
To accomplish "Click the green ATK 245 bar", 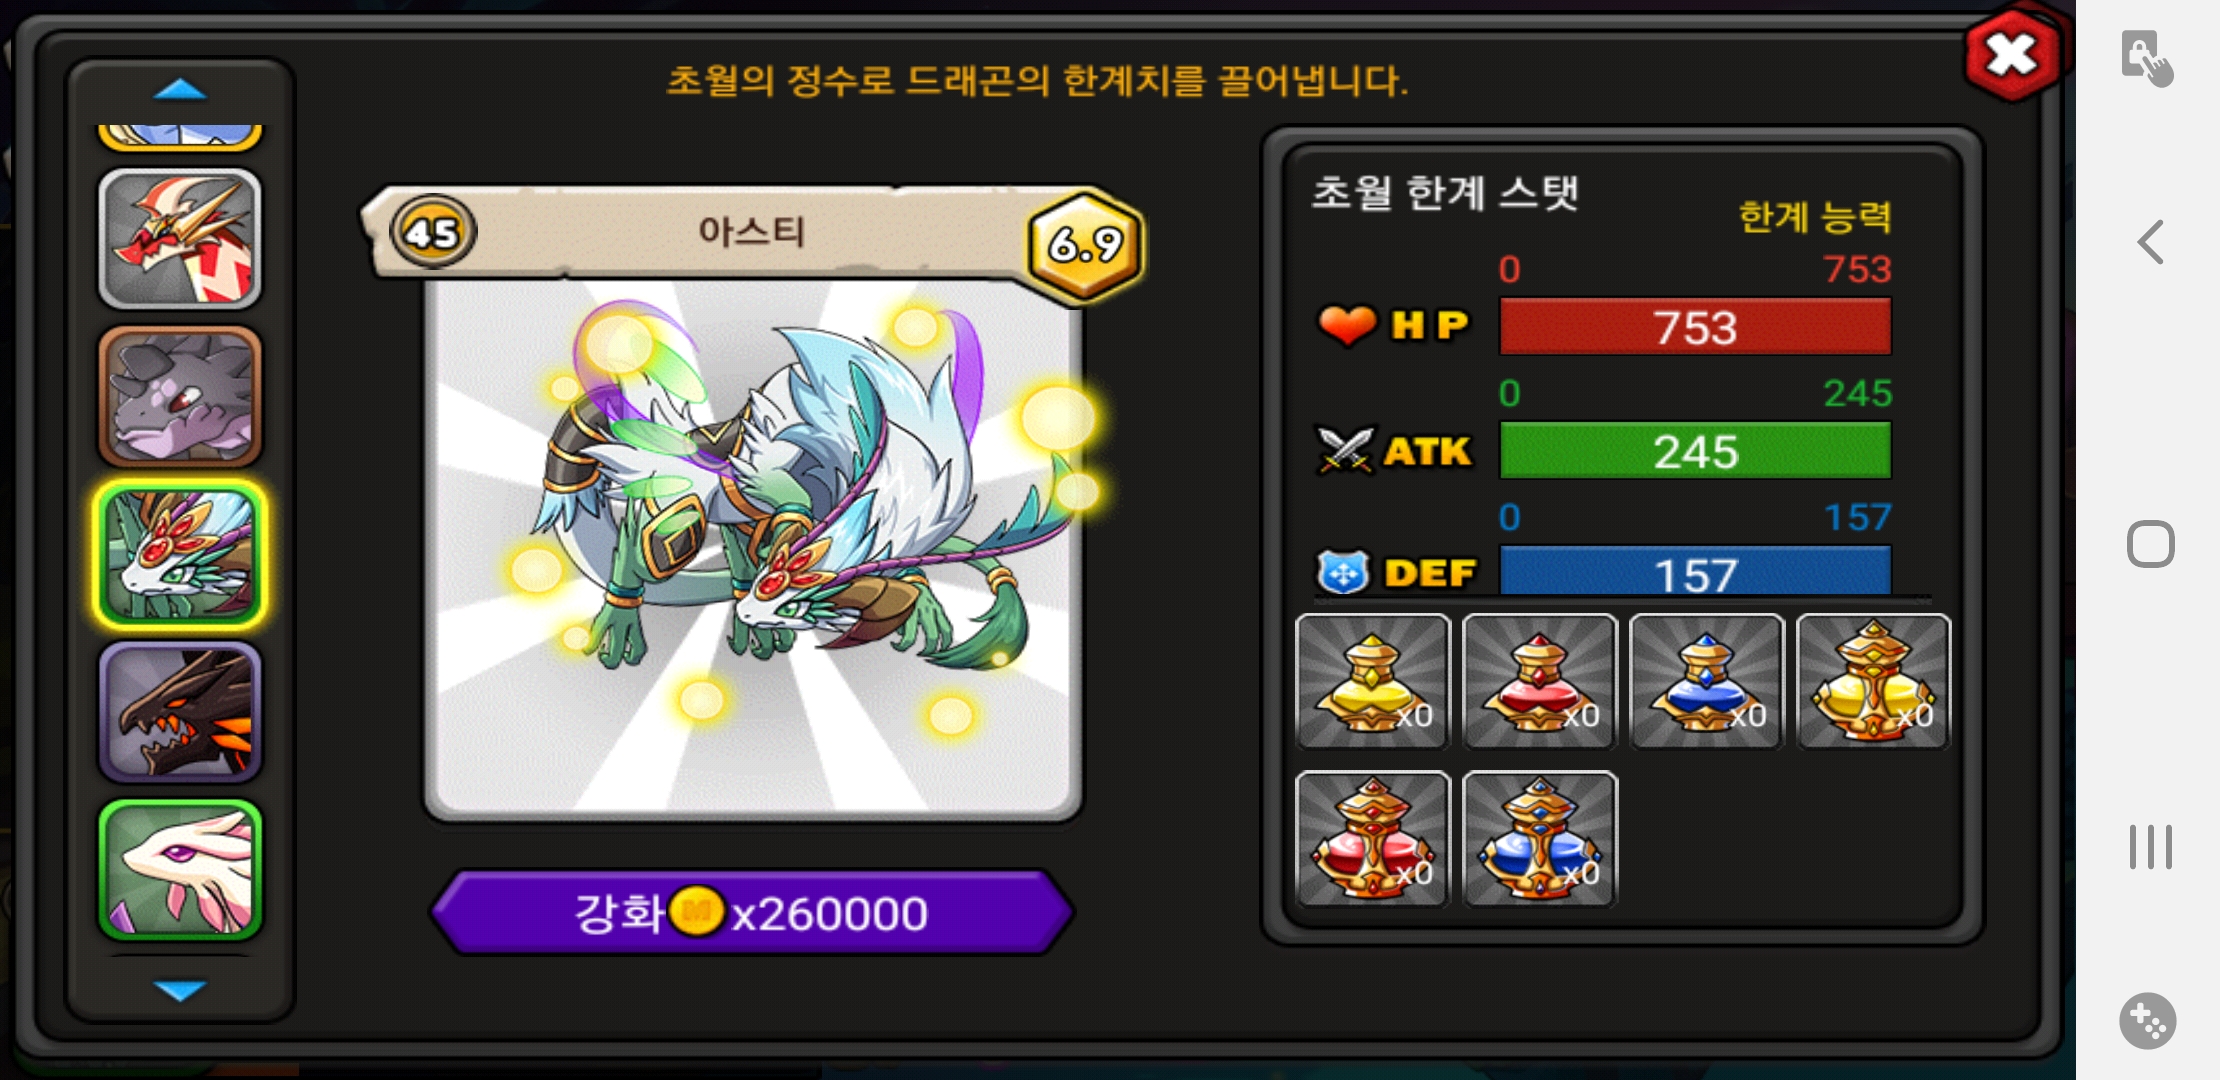I will click(x=1695, y=451).
